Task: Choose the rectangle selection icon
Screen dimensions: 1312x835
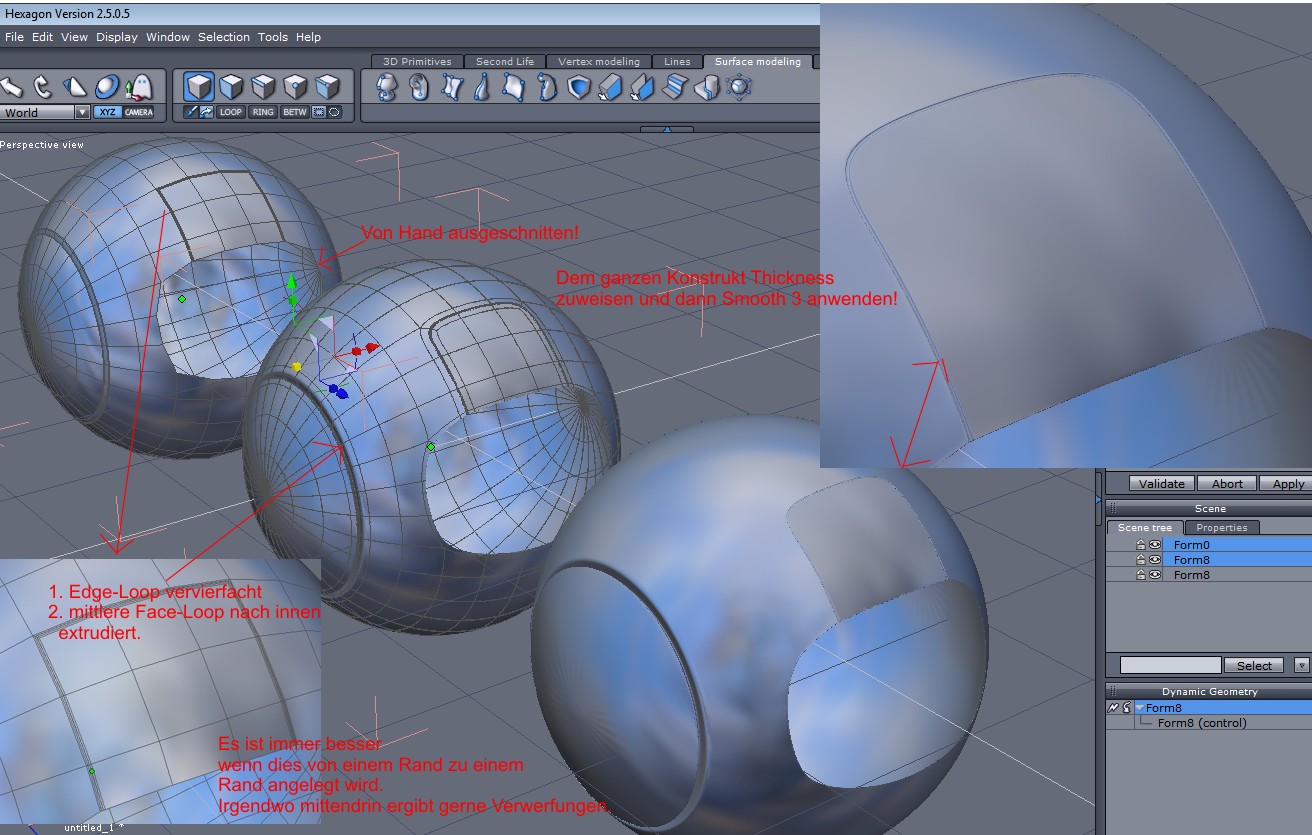Action: click(x=319, y=112)
